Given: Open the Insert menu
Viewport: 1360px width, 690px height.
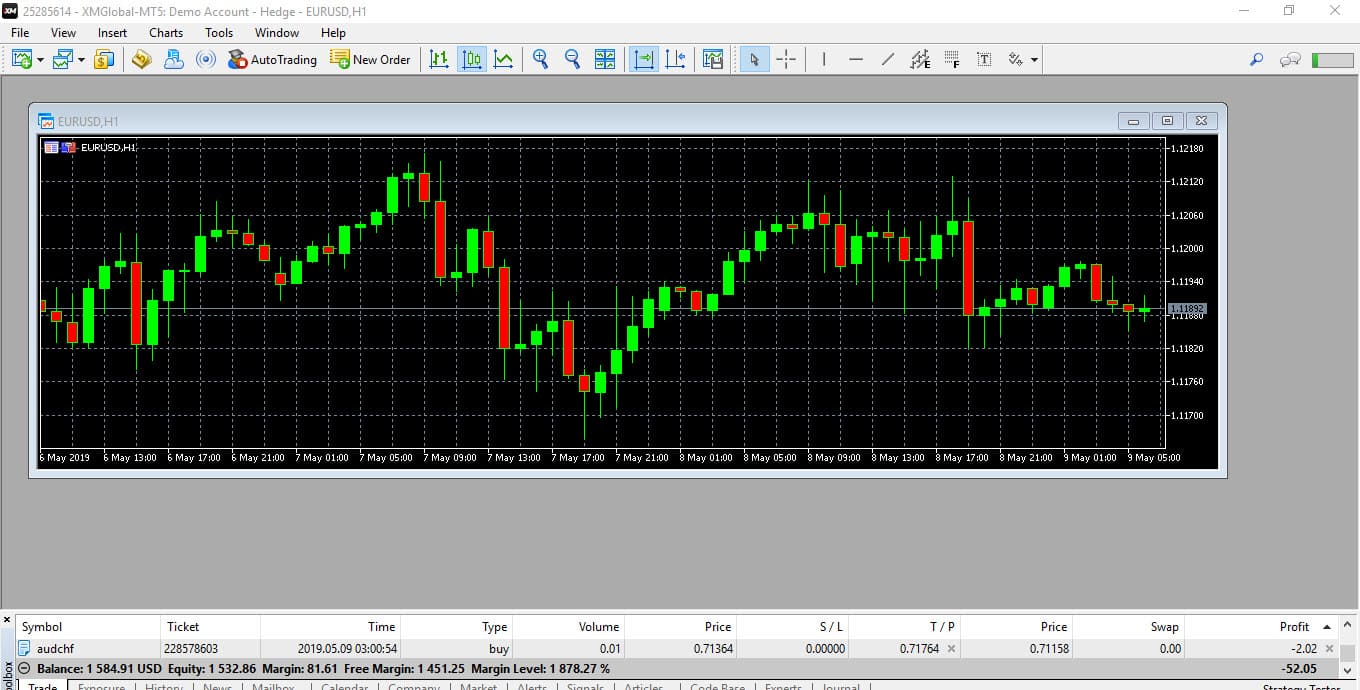Looking at the screenshot, I should pos(112,32).
